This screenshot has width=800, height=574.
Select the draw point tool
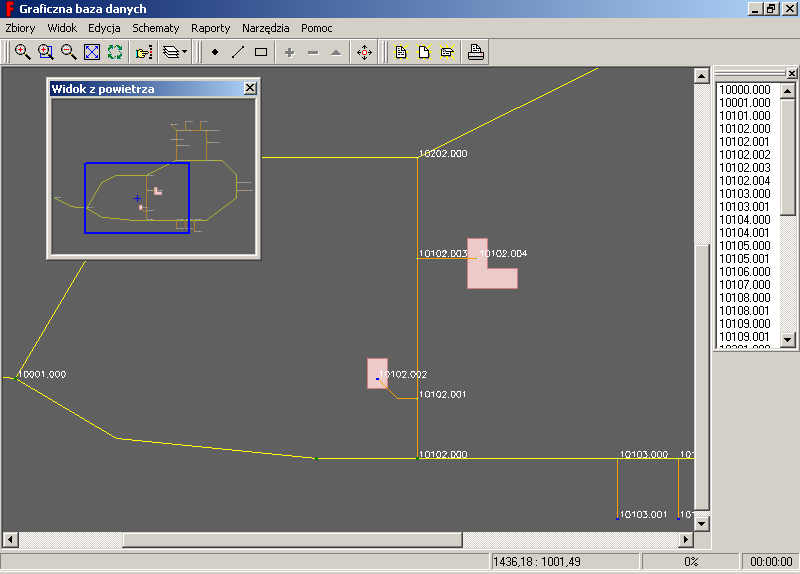click(x=215, y=52)
